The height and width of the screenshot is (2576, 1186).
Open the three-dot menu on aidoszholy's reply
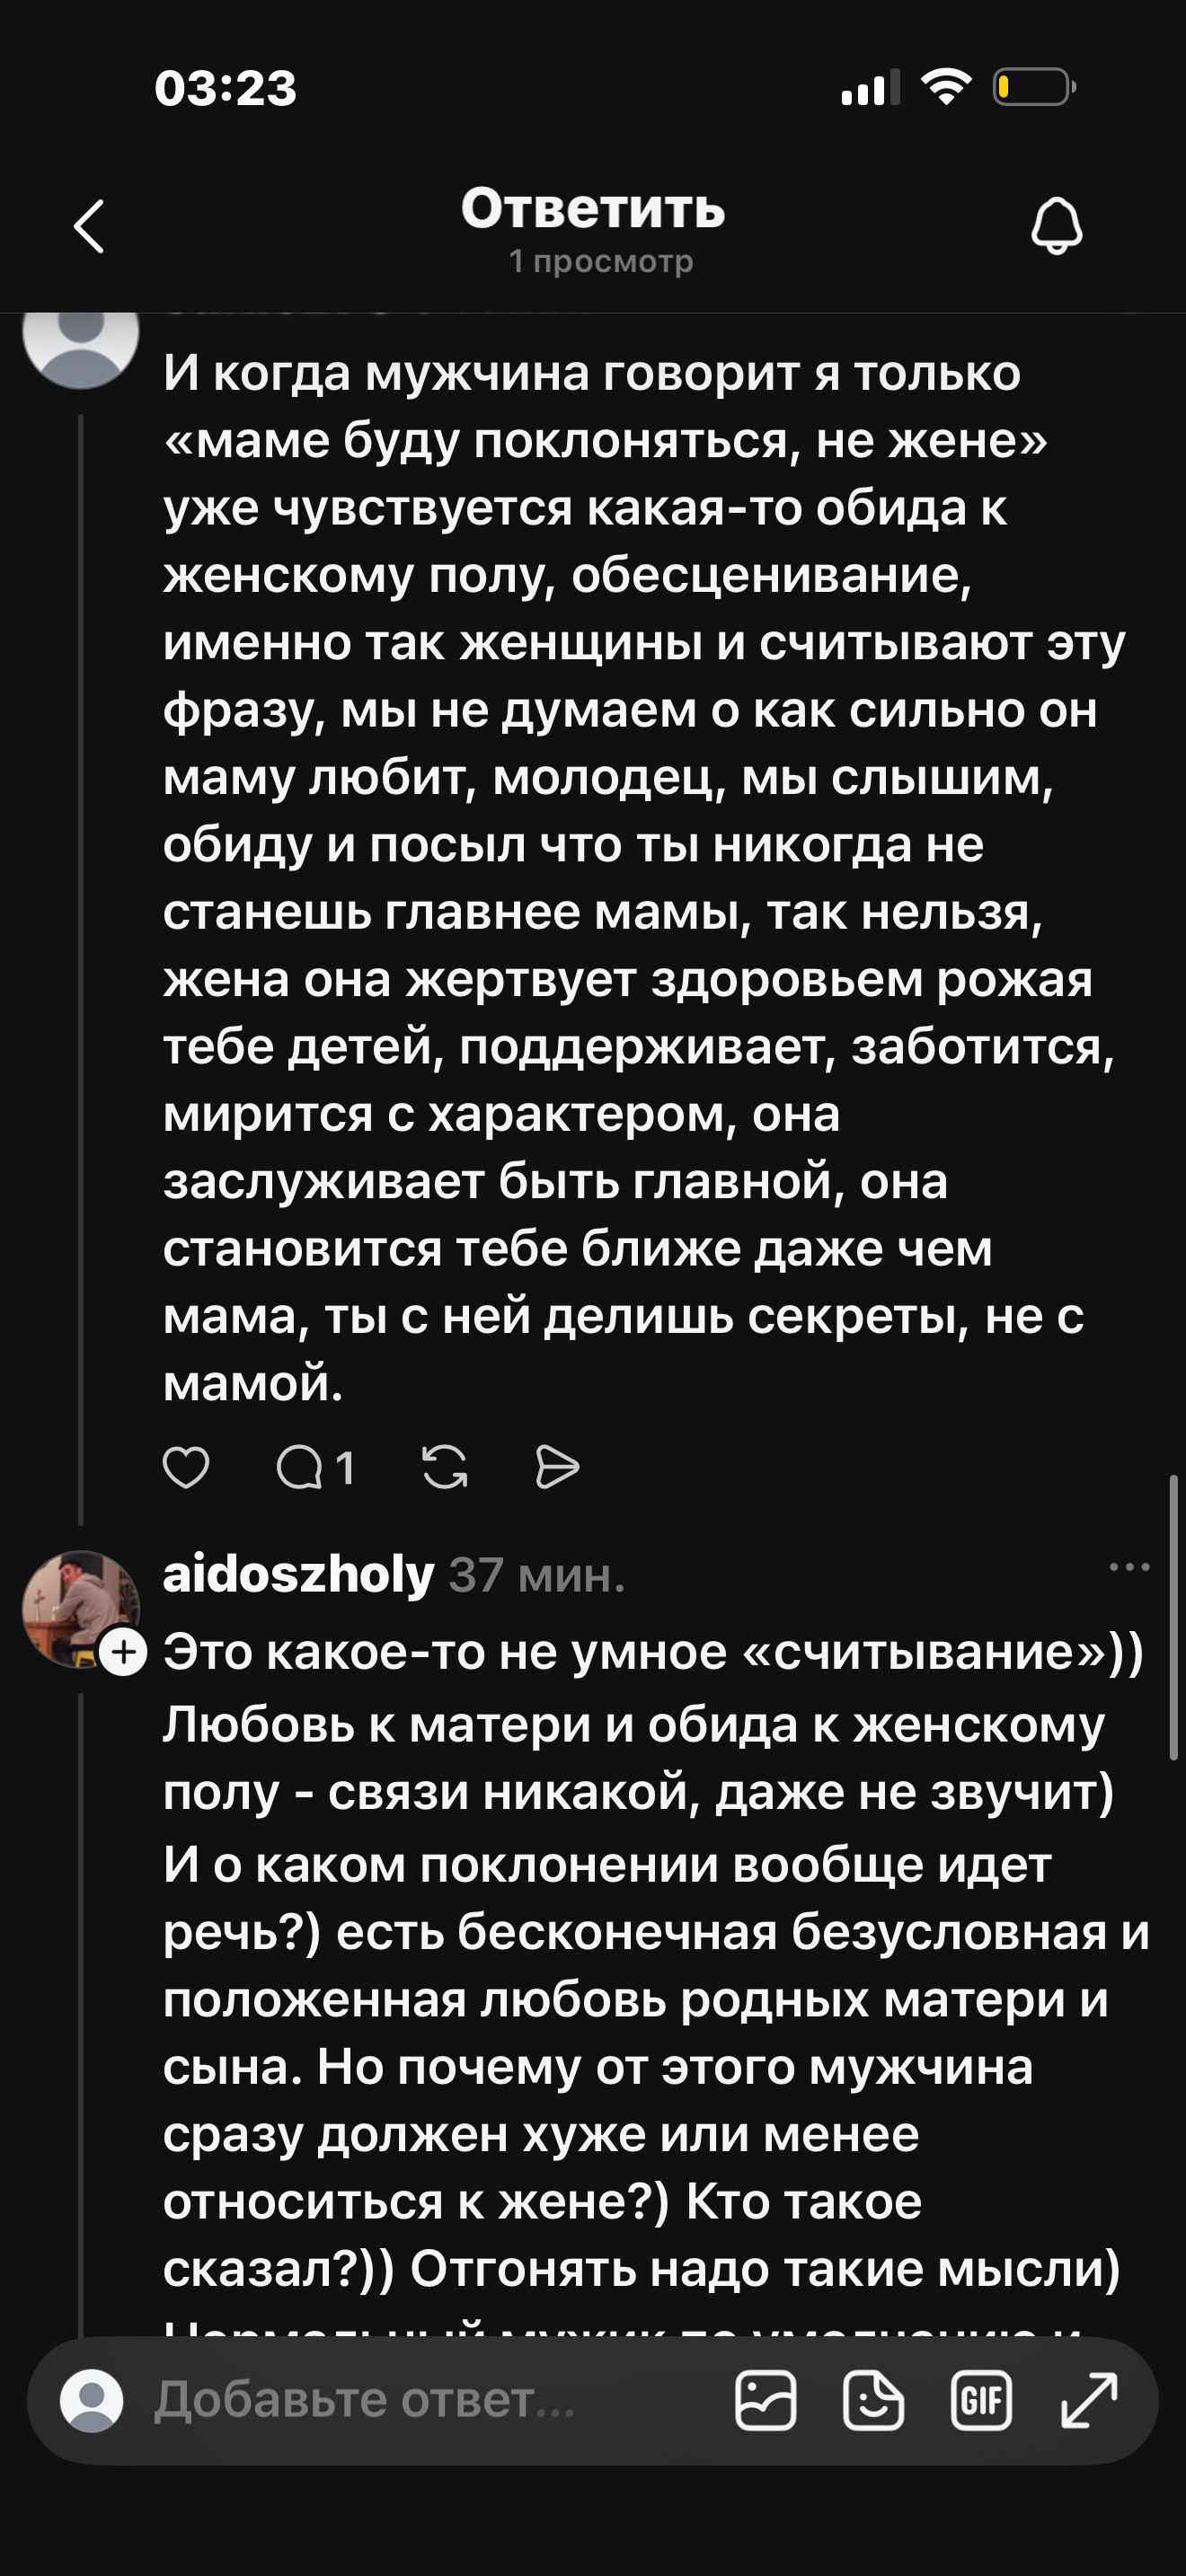pyautogui.click(x=1130, y=1567)
